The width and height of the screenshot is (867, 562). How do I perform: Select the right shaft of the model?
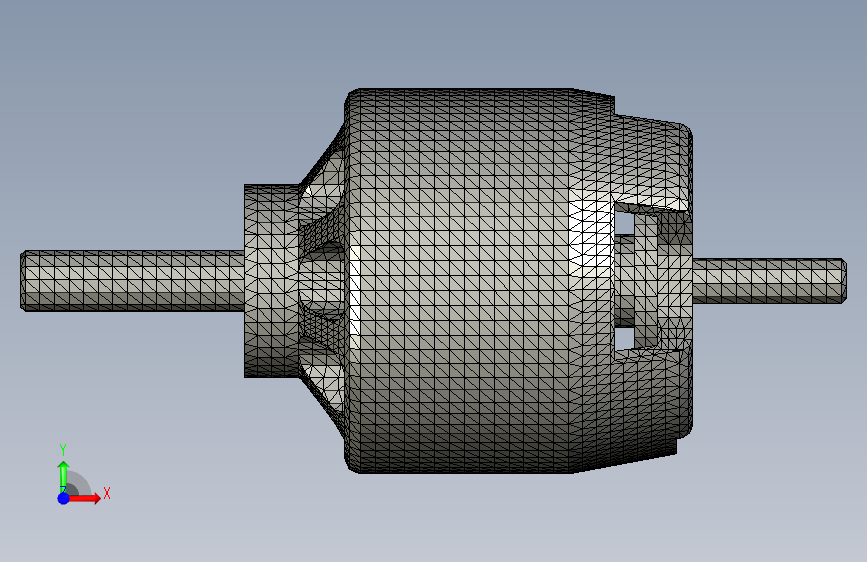769,281
